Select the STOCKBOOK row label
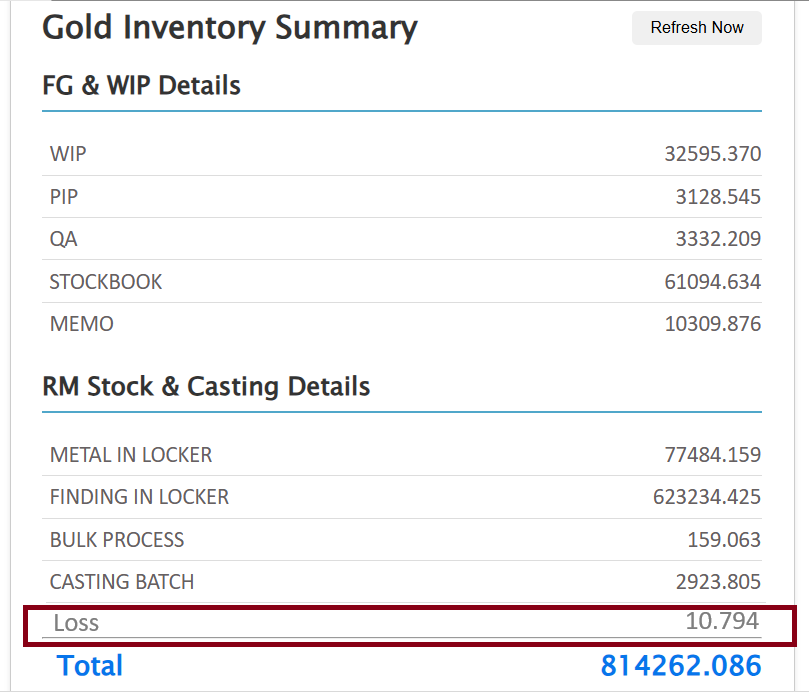Screen dimensions: 809x692 pyautogui.click(x=106, y=282)
